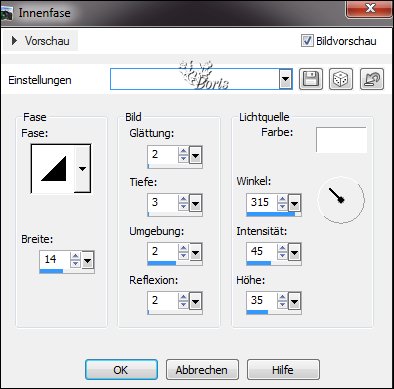Viewport: 394px width, 389px height.
Task: Increase Glättung value with up spinner
Action: [x=183, y=151]
